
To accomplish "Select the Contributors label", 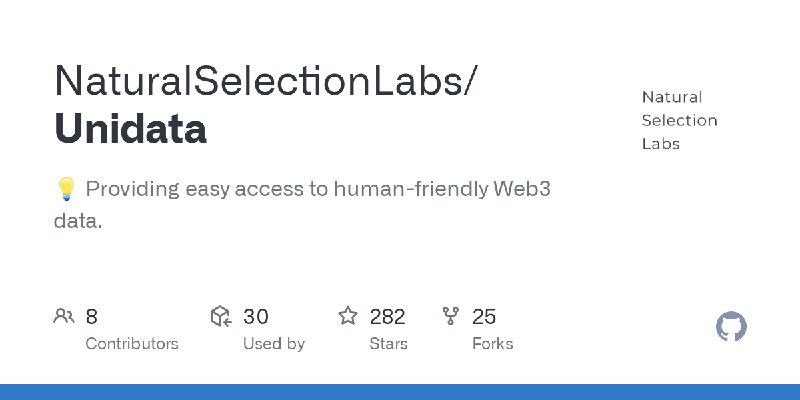I will (x=132, y=343).
